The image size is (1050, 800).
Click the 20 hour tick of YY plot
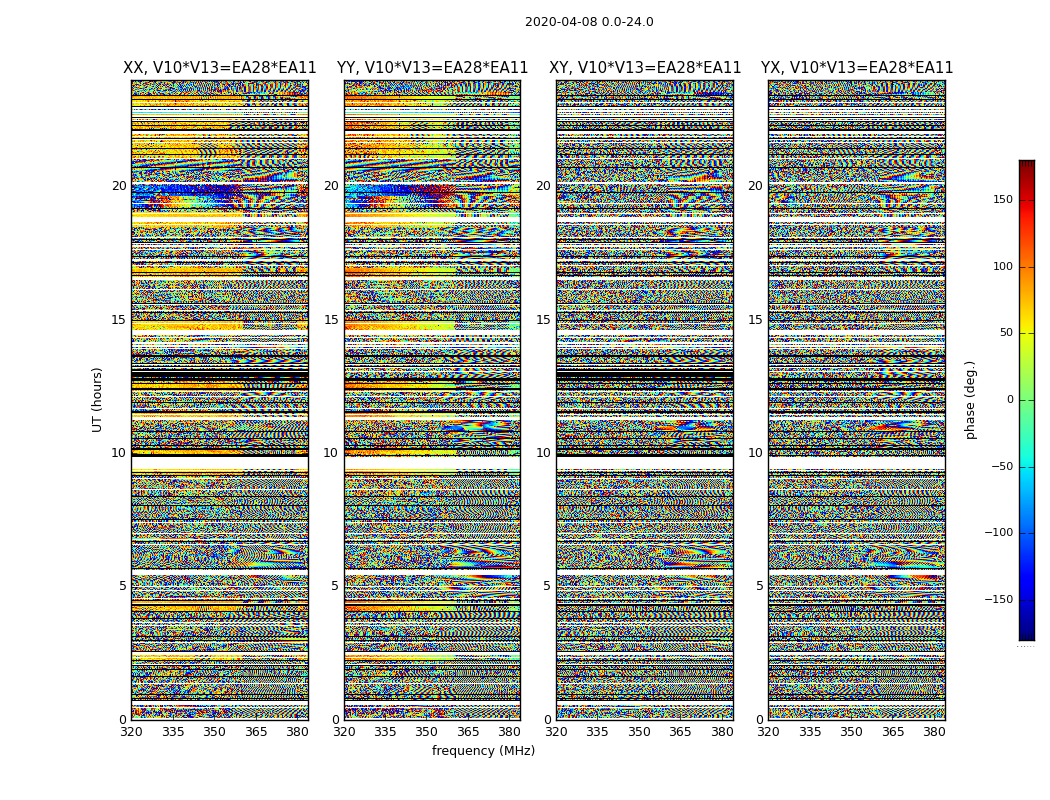pos(331,186)
